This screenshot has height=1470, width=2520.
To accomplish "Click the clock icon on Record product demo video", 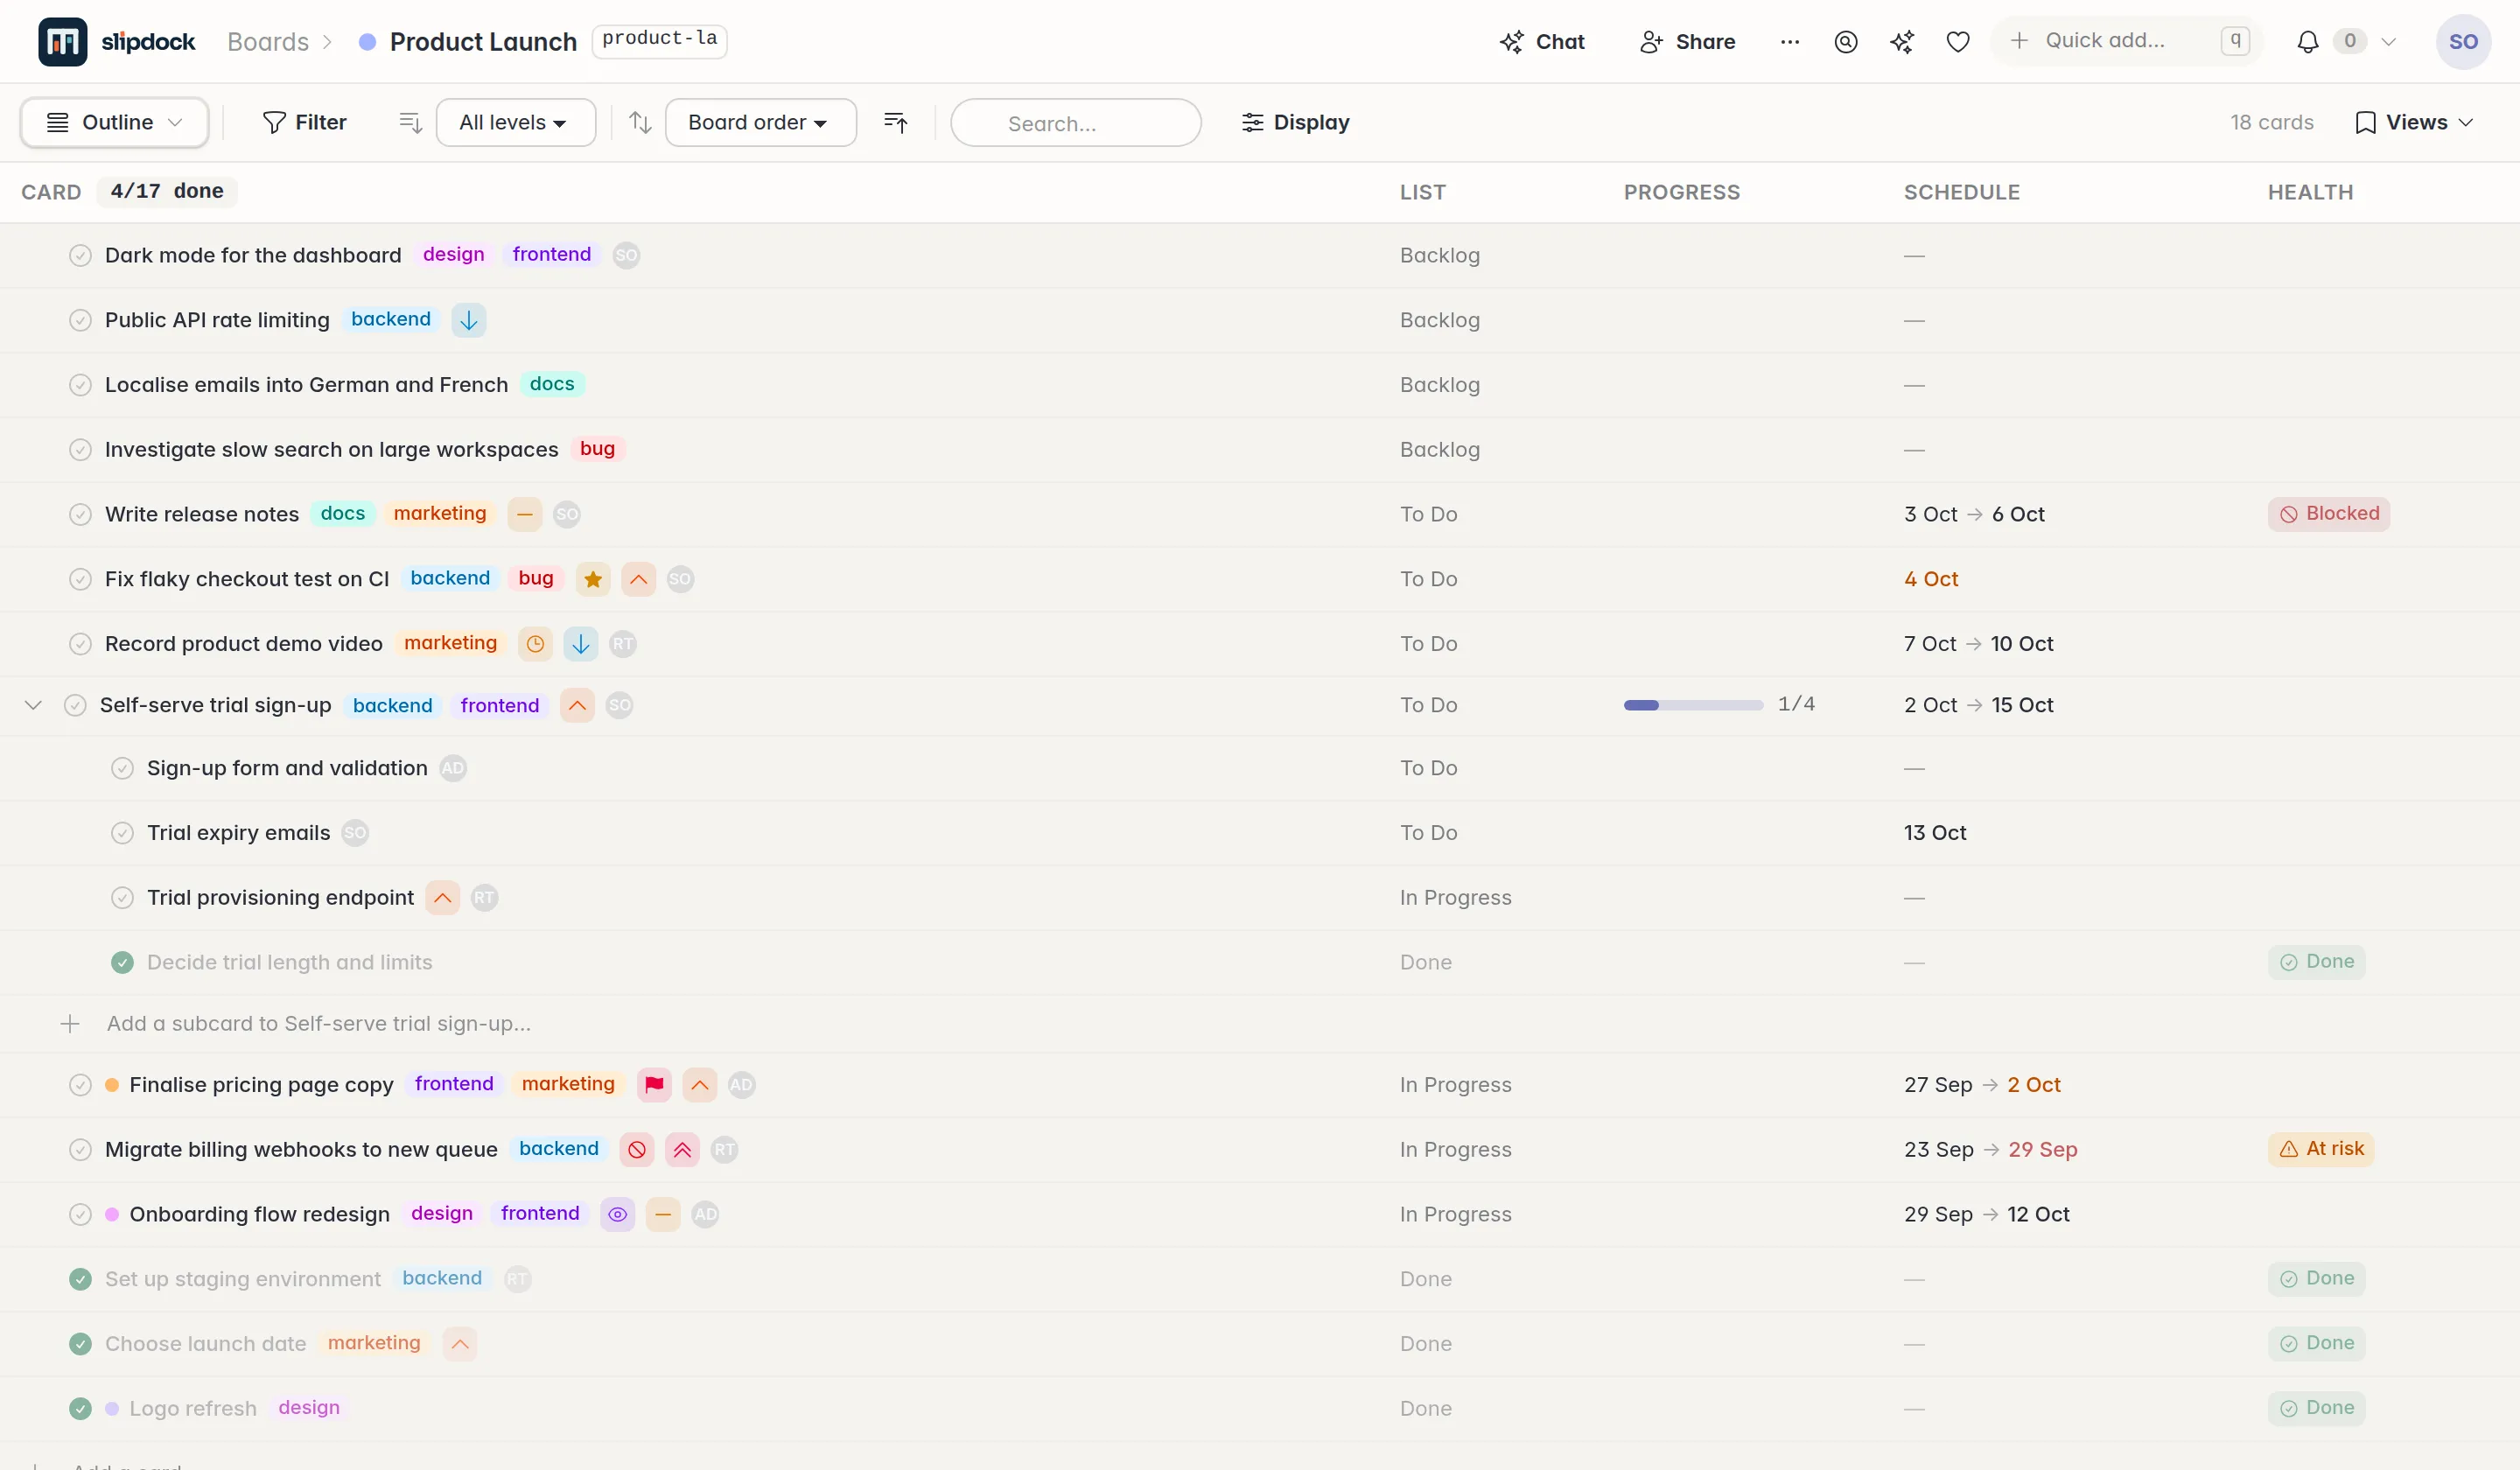I will pos(536,644).
